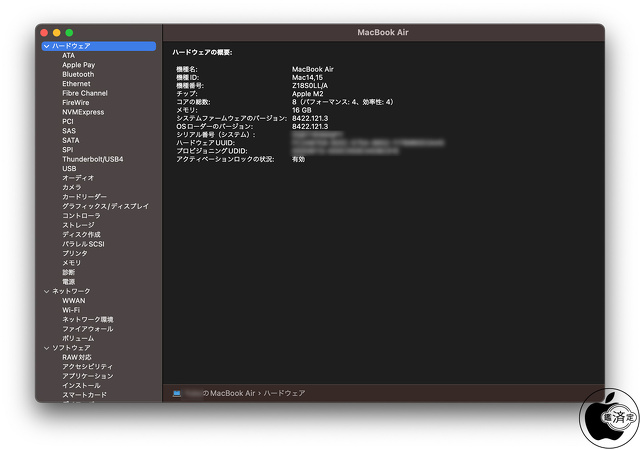
Task: Select PCI in the sidebar
Action: 68,121
